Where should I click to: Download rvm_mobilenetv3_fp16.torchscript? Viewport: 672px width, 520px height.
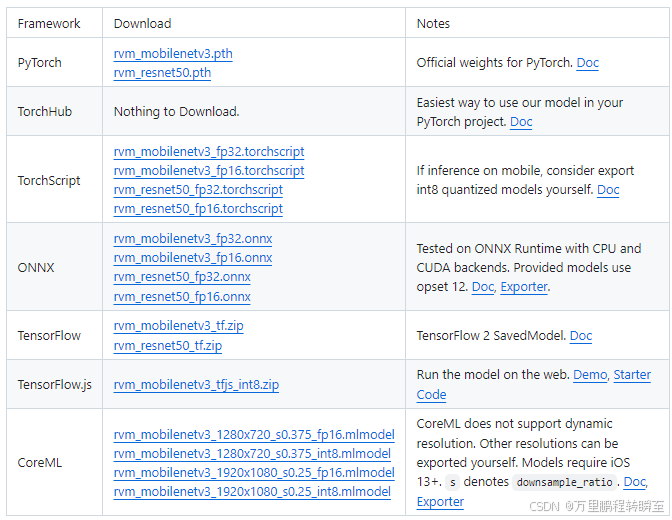click(x=209, y=171)
